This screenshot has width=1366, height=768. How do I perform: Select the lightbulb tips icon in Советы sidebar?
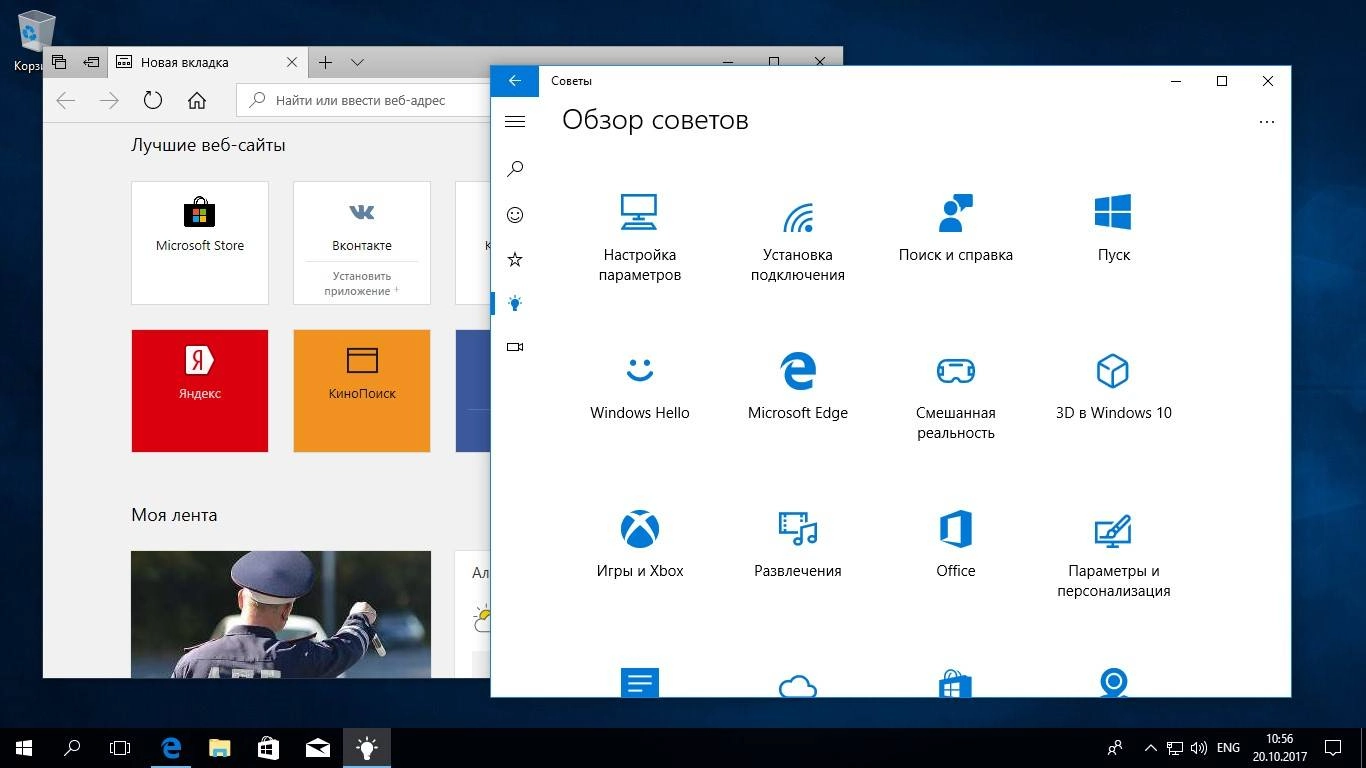pyautogui.click(x=515, y=303)
